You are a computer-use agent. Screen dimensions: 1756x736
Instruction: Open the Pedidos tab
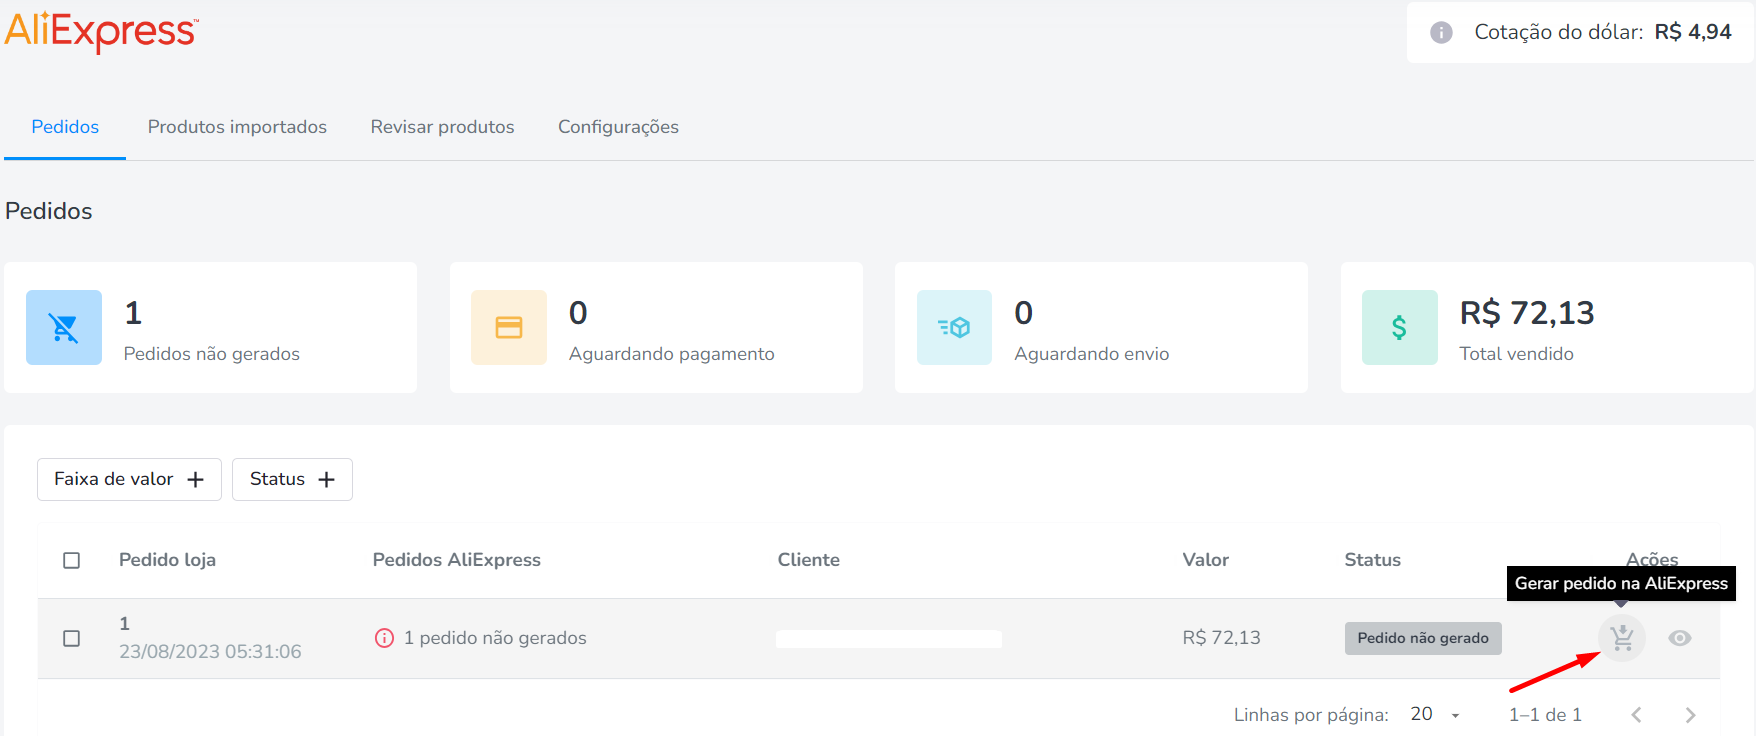click(65, 127)
